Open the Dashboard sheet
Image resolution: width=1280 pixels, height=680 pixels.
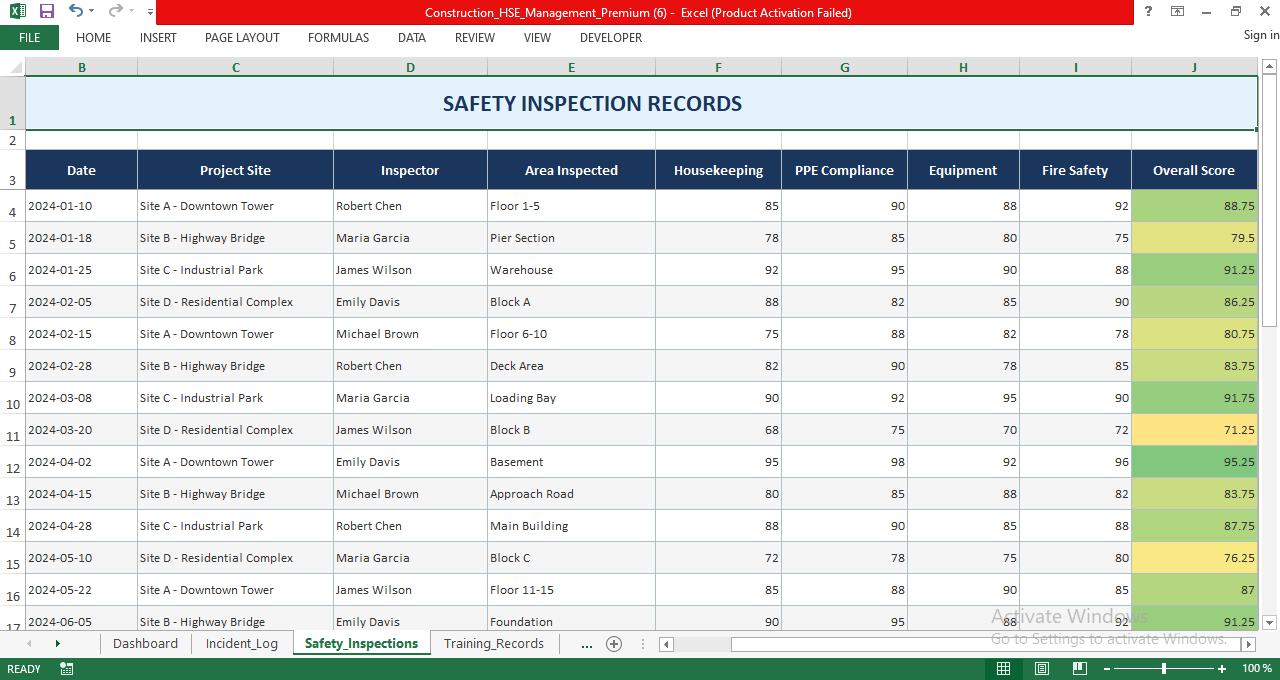pos(145,643)
